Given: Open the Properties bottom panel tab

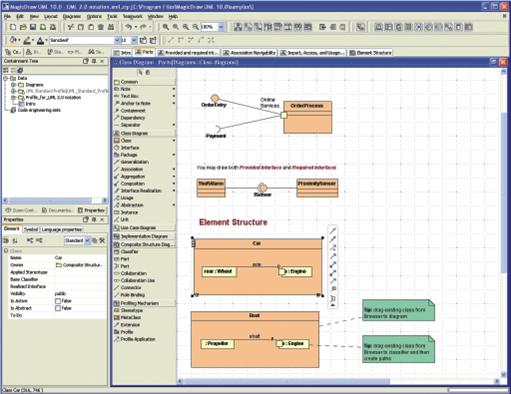Looking at the screenshot, I should [92, 210].
